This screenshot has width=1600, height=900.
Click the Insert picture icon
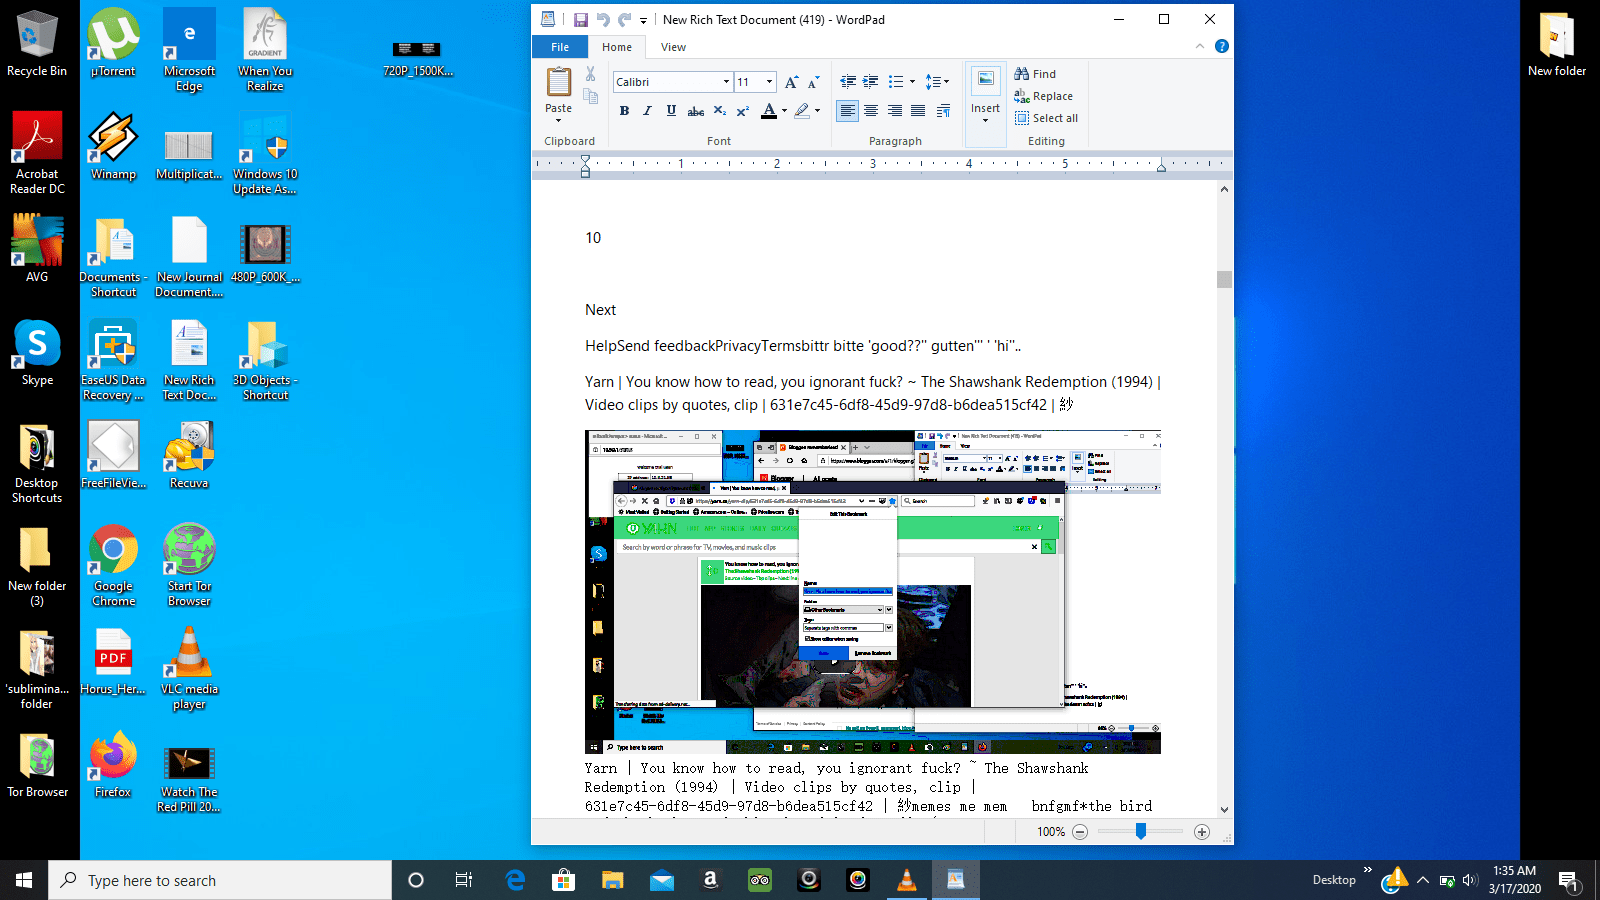(985, 81)
